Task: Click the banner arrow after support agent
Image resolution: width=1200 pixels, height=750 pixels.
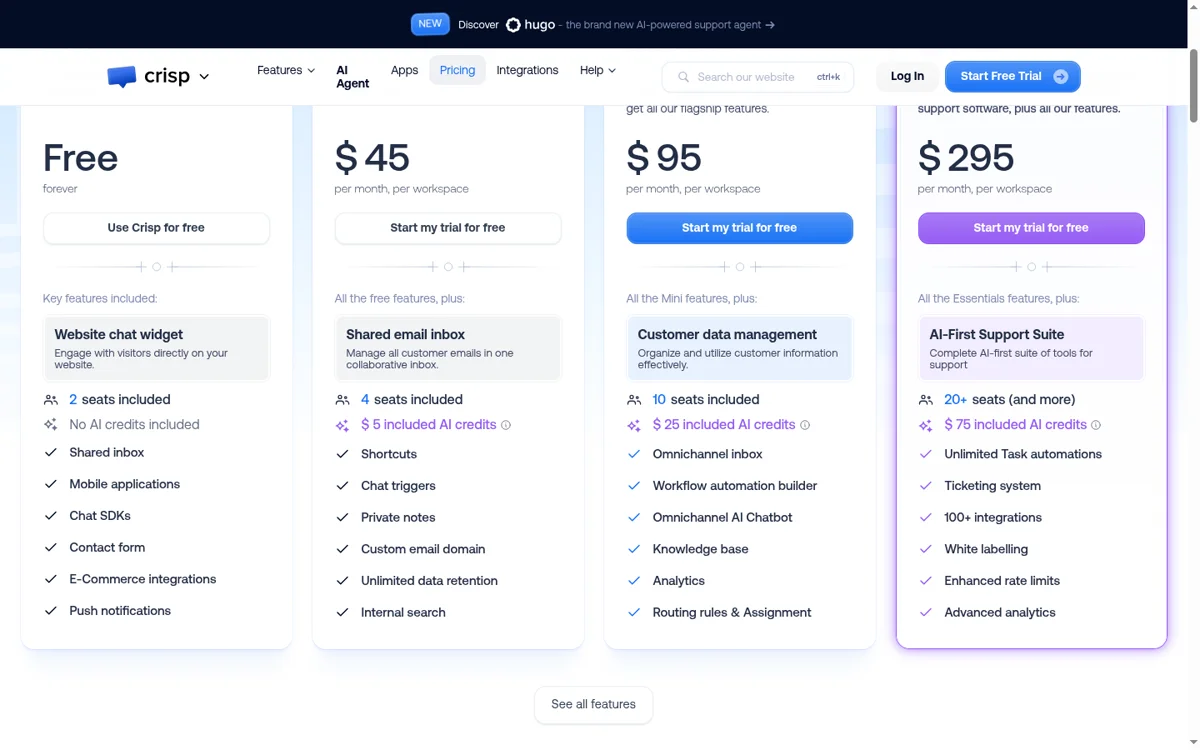Action: coord(769,25)
